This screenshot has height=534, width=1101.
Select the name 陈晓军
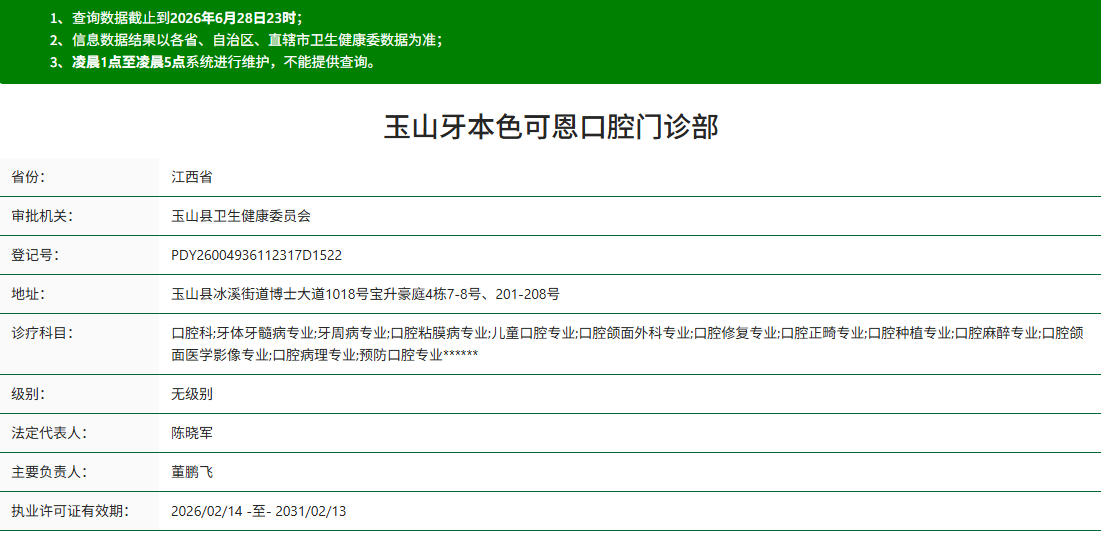[x=192, y=433]
